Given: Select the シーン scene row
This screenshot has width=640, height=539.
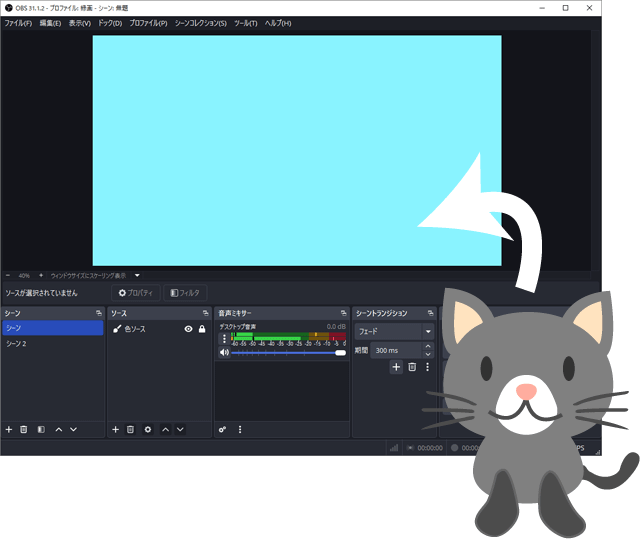Looking at the screenshot, I should tap(52, 328).
